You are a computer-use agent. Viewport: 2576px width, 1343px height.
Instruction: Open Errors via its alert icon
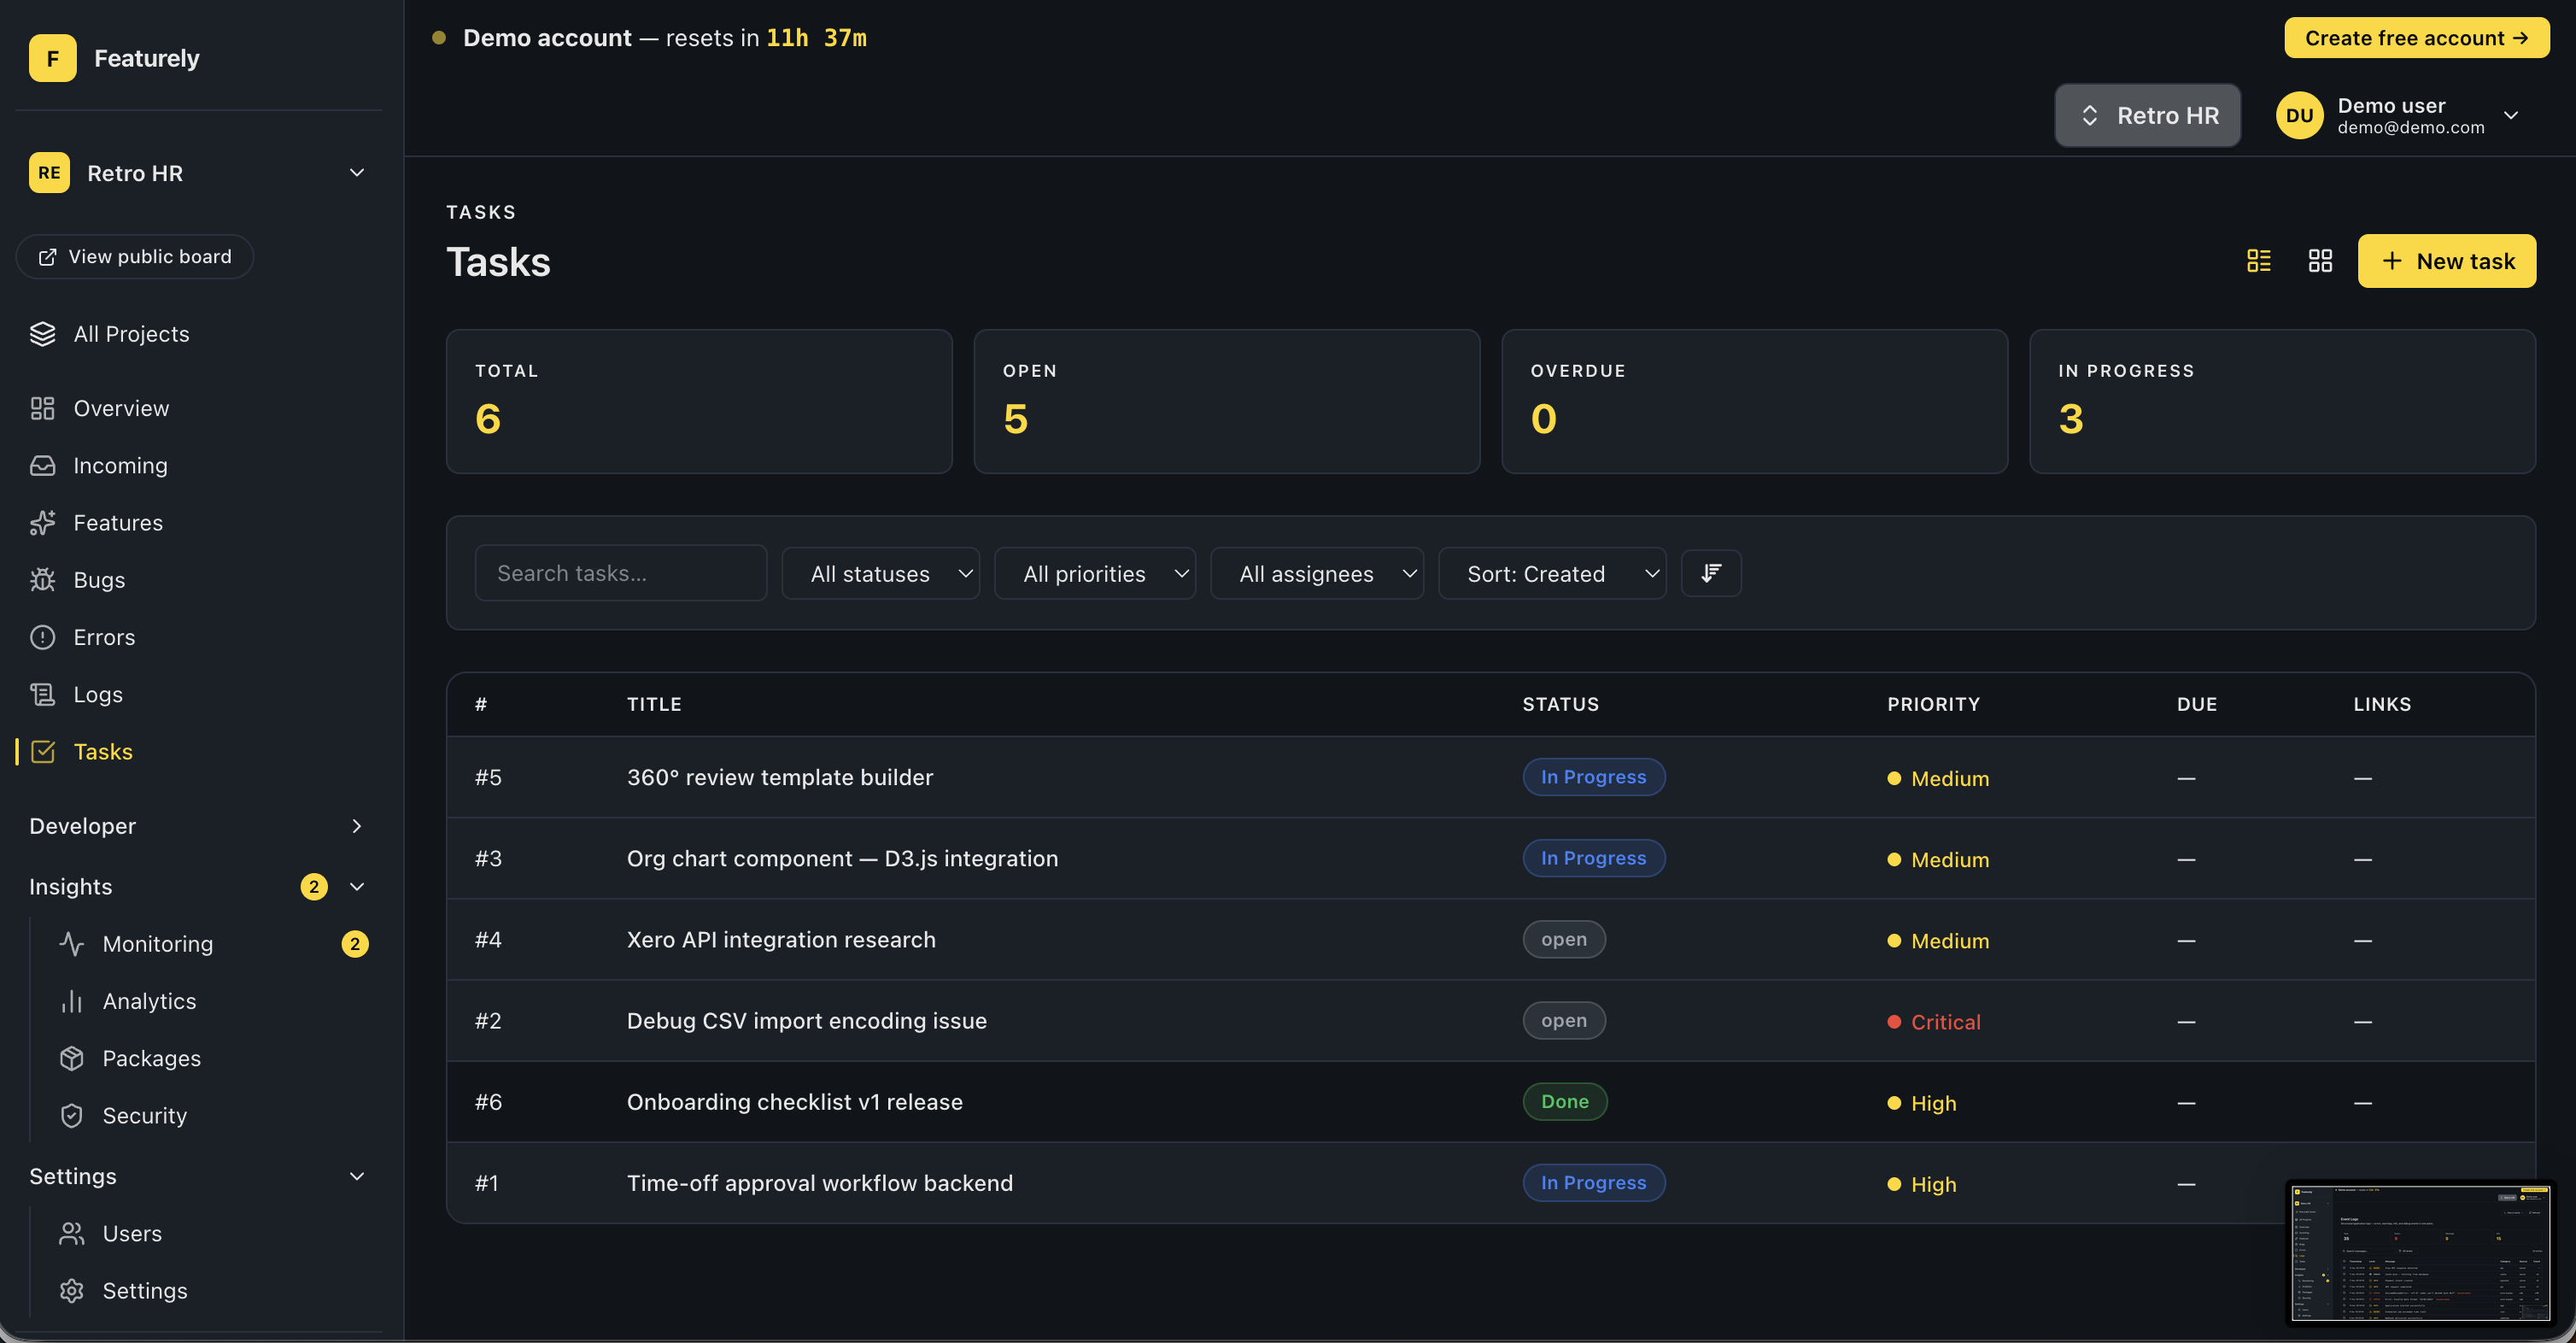point(43,637)
